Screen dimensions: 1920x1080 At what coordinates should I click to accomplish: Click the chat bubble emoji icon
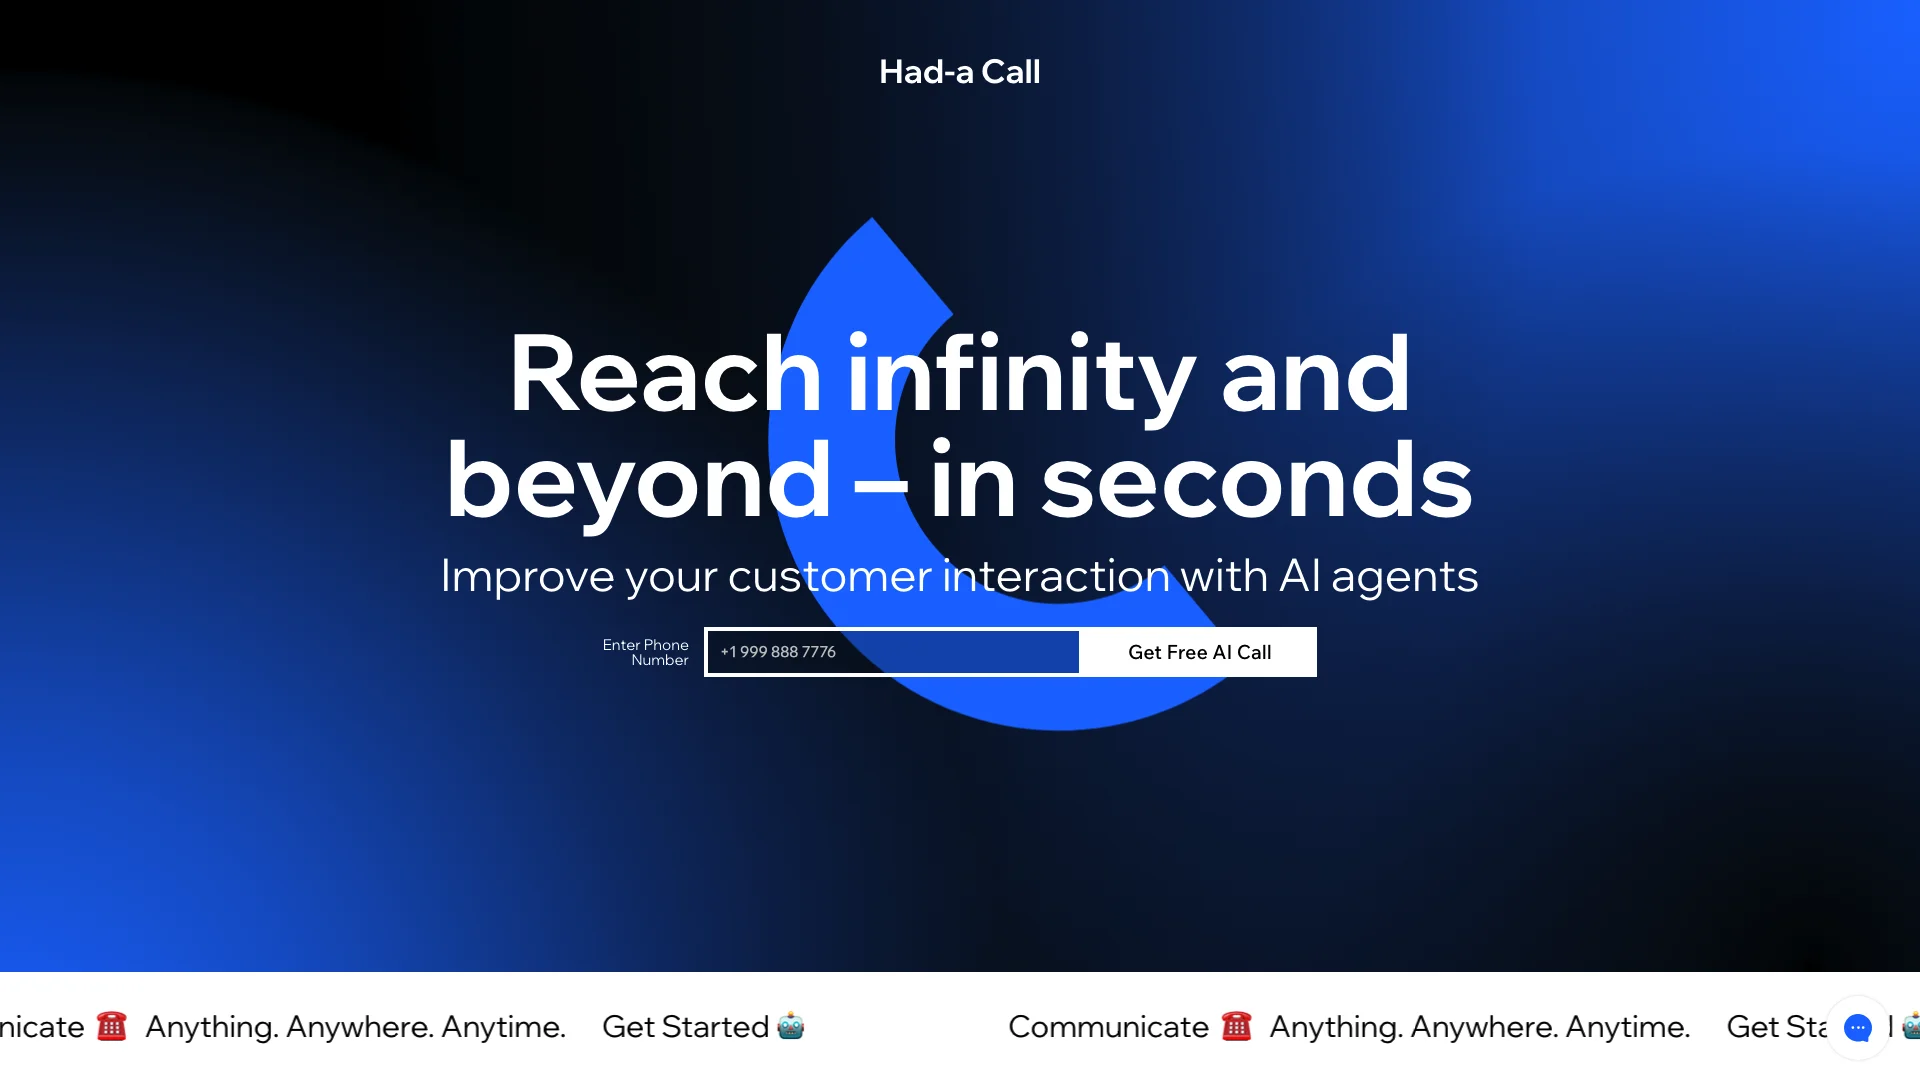pyautogui.click(x=1854, y=1026)
